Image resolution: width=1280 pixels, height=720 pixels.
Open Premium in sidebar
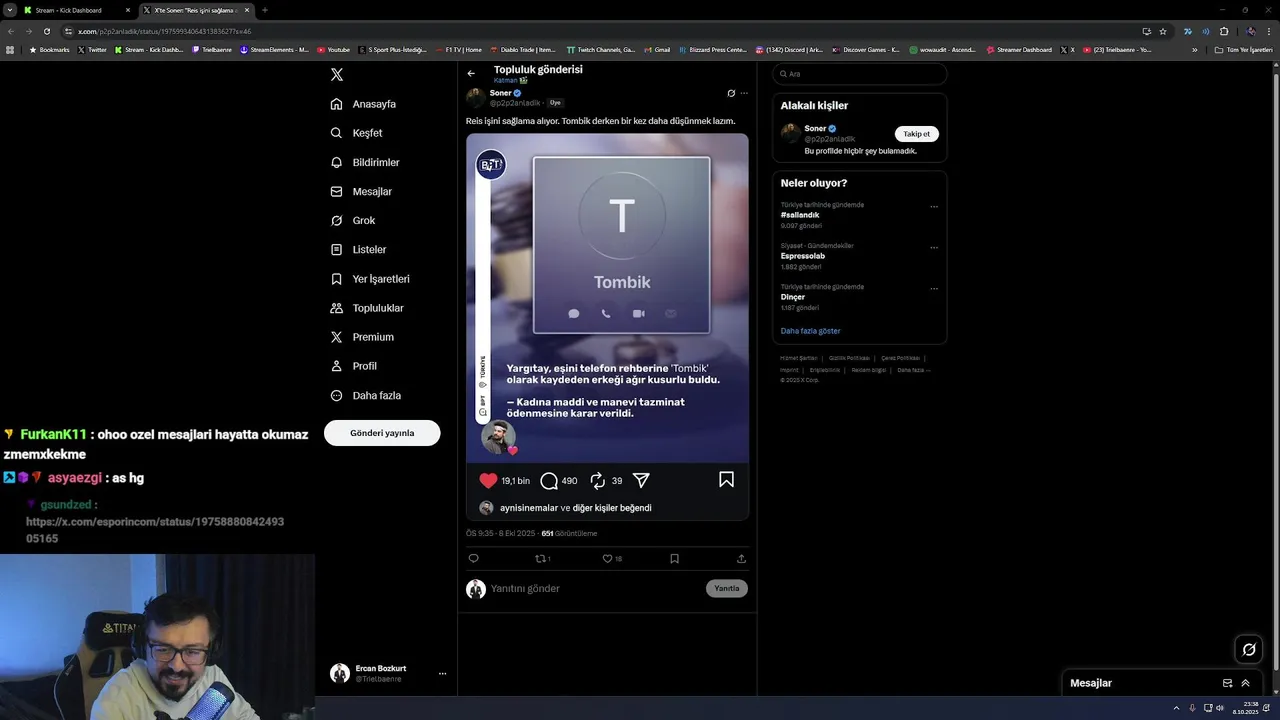click(x=362, y=337)
